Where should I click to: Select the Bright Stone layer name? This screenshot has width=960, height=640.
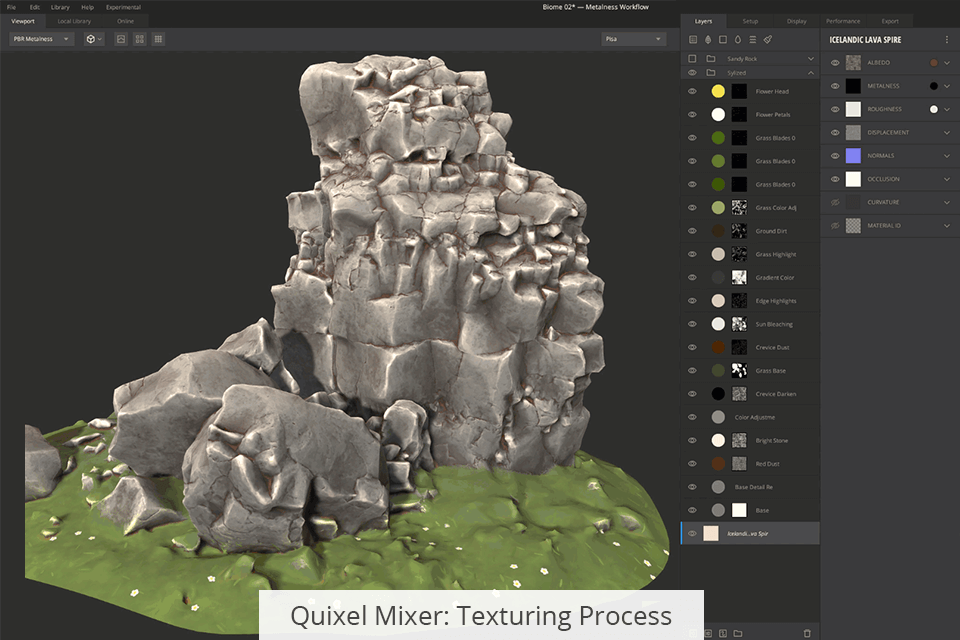coord(772,440)
